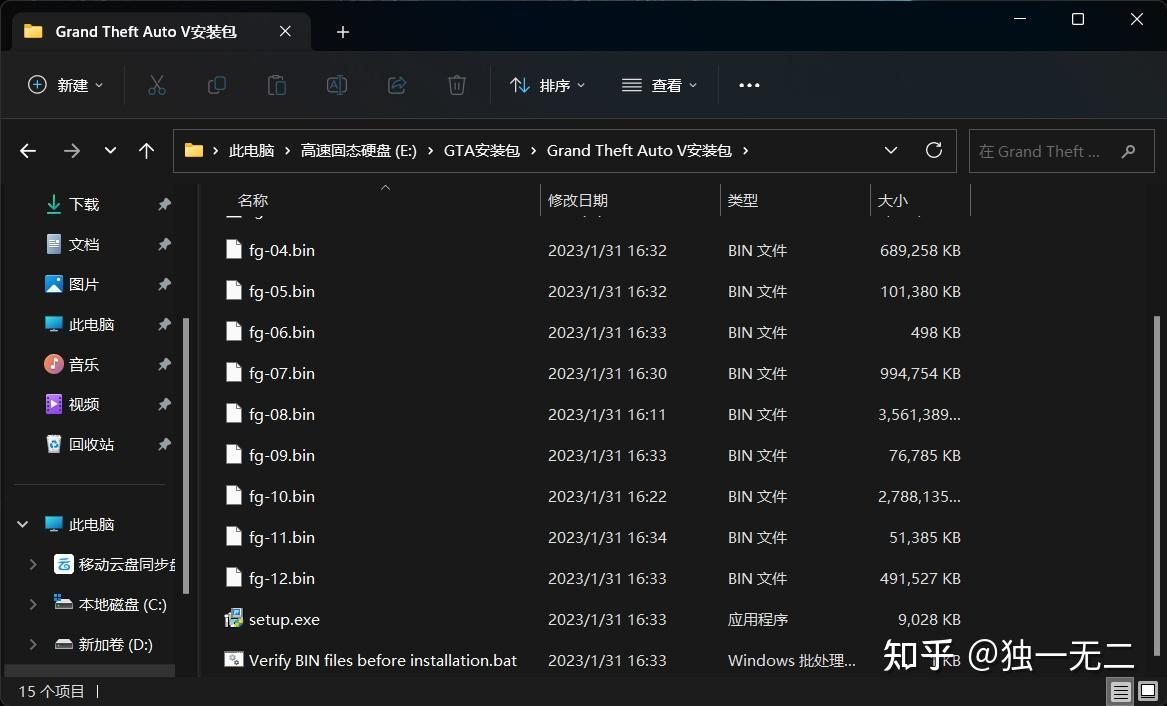Click the pin icon next to 文档
Viewport: 1167px width, 706px height.
pyautogui.click(x=164, y=244)
